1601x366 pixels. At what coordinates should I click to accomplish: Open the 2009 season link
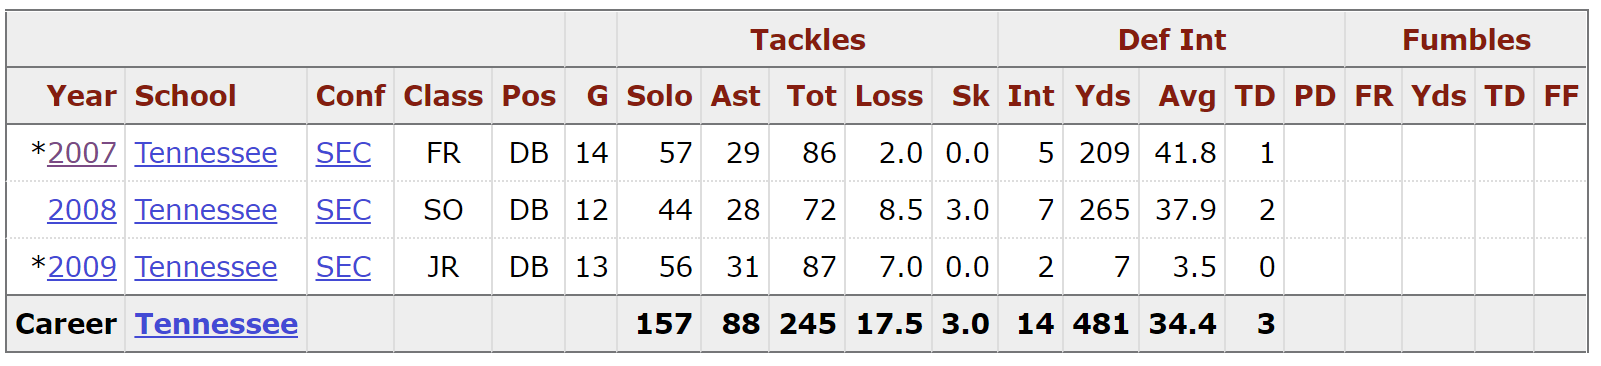pyautogui.click(x=82, y=267)
